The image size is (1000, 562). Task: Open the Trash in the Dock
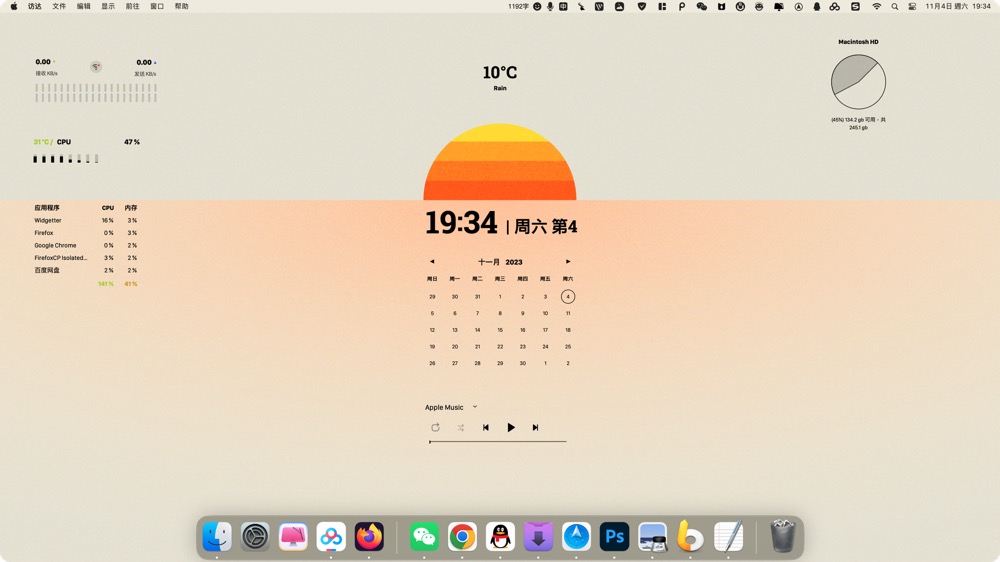pos(782,537)
